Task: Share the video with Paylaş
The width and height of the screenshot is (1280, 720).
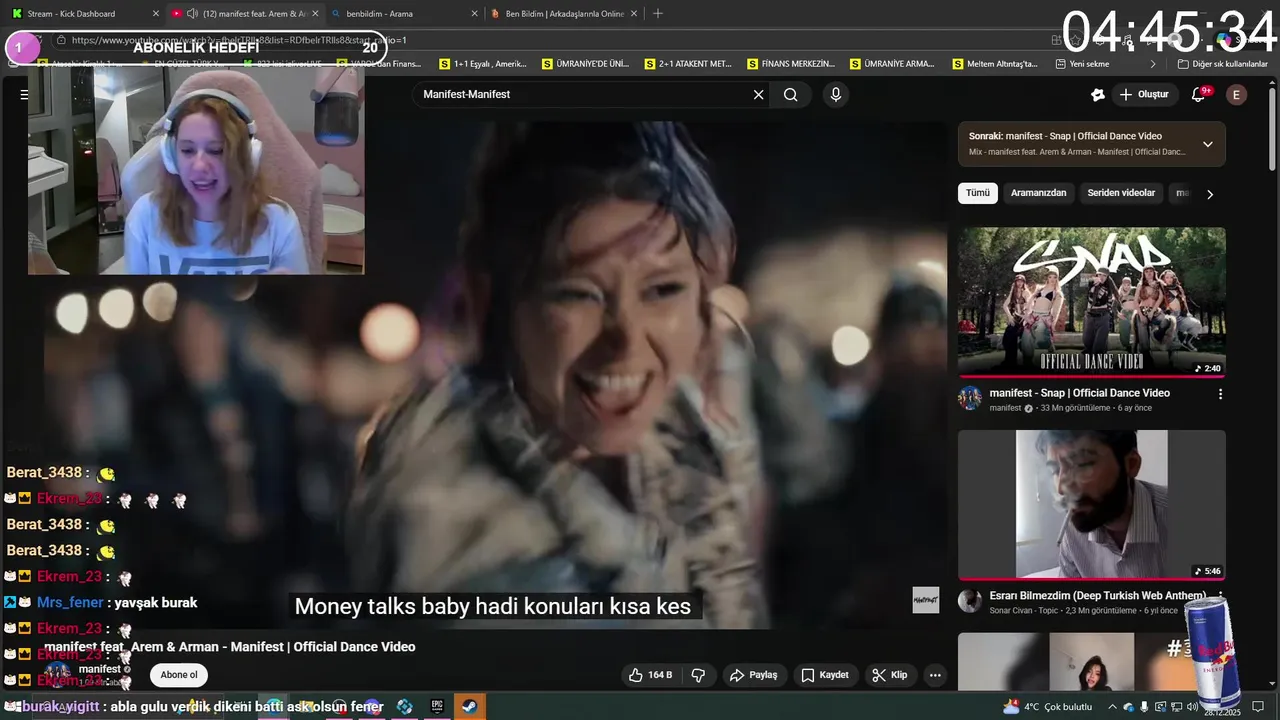Action: pyautogui.click(x=754, y=675)
